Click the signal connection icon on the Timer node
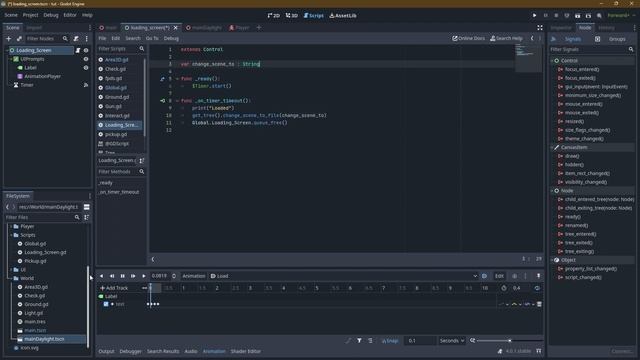This screenshot has width=640, height=360. pos(86,85)
